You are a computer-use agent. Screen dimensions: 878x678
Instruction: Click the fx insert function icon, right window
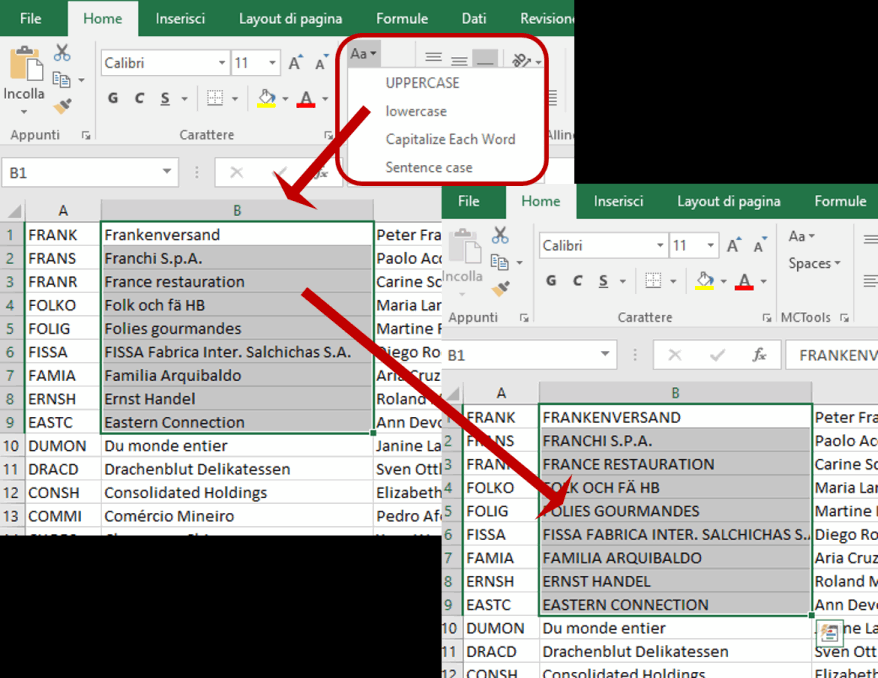759,355
